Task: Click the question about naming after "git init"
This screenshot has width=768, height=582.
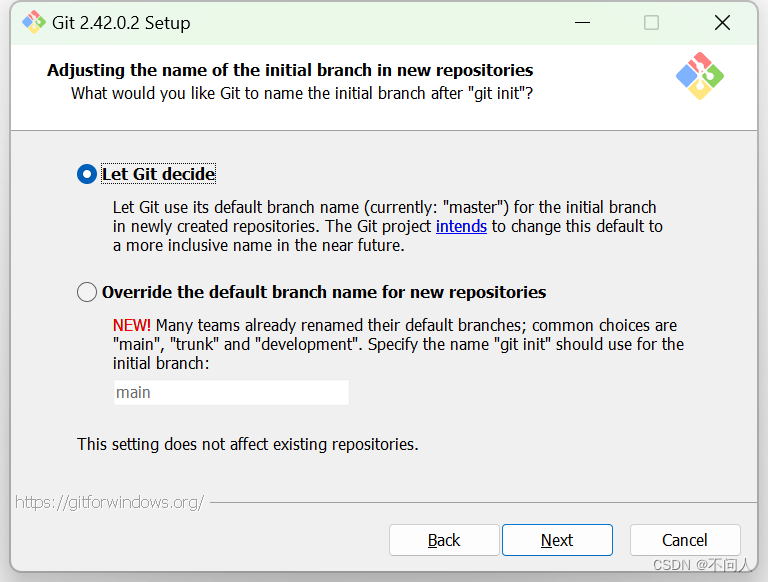Action: coord(302,93)
